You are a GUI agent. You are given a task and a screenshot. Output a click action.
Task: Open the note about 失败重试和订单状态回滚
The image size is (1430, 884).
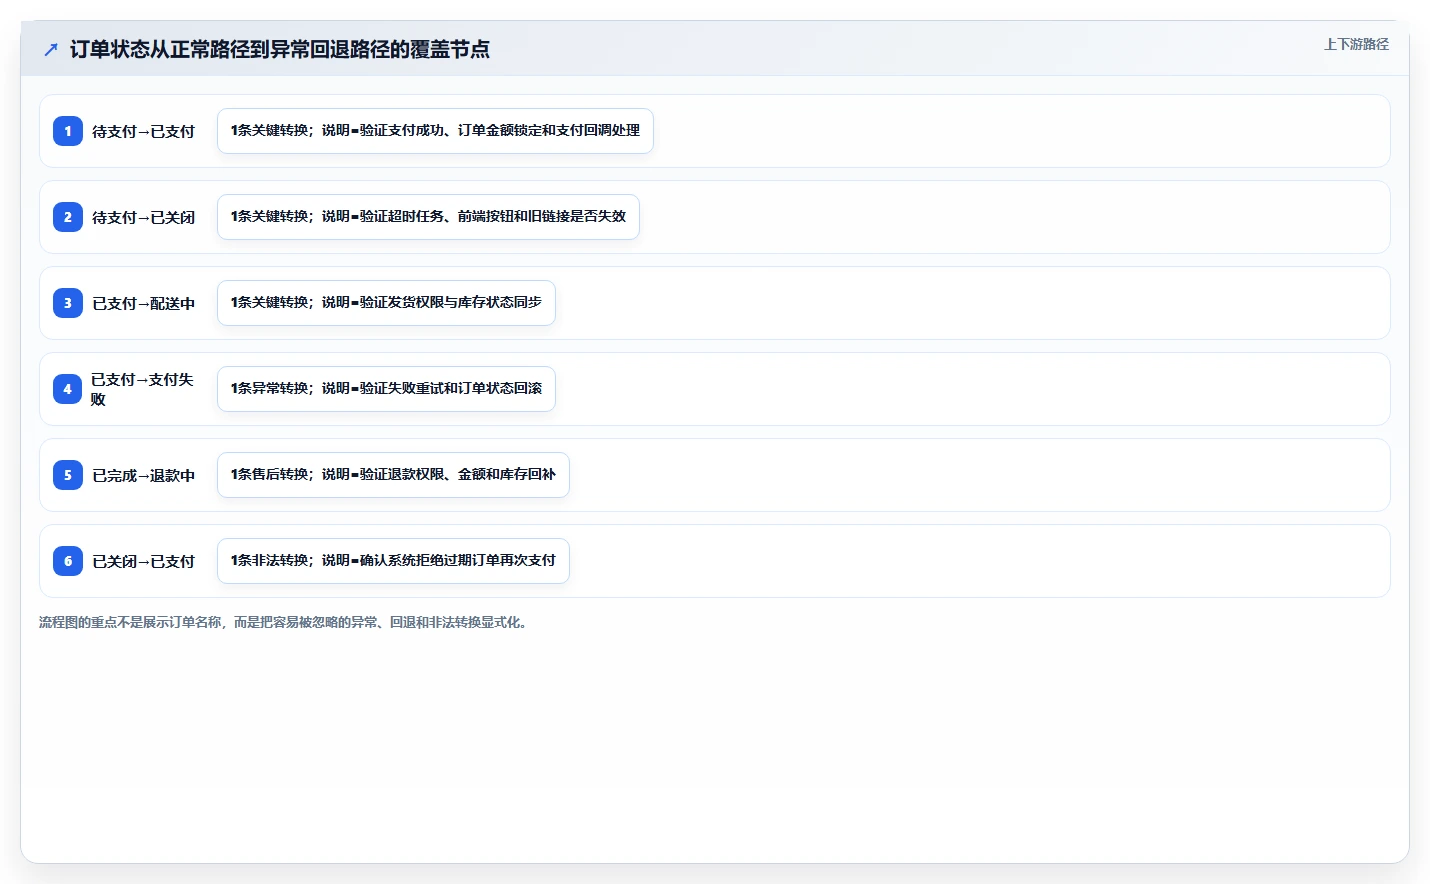[x=386, y=389]
